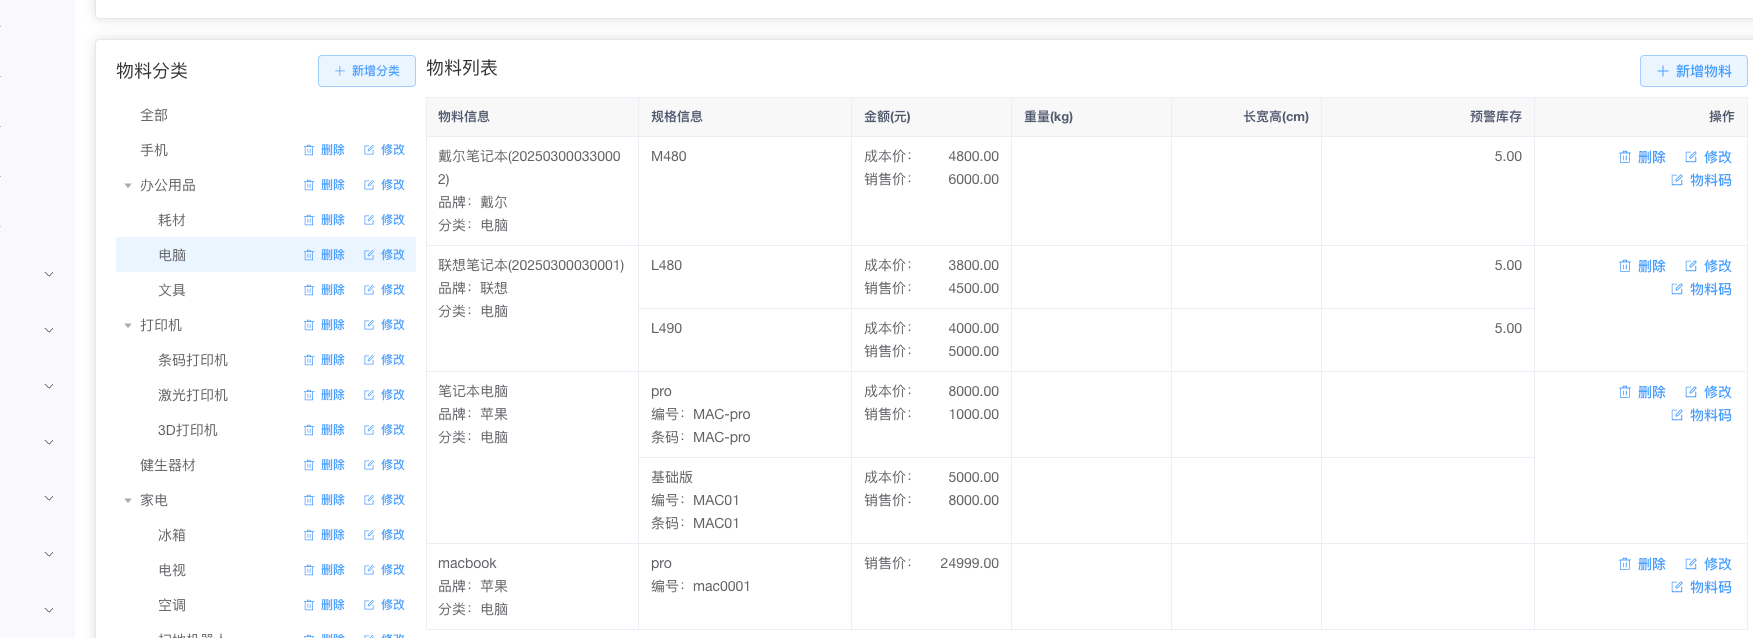Delete the 文具 category
This screenshot has width=1753, height=638.
(324, 290)
